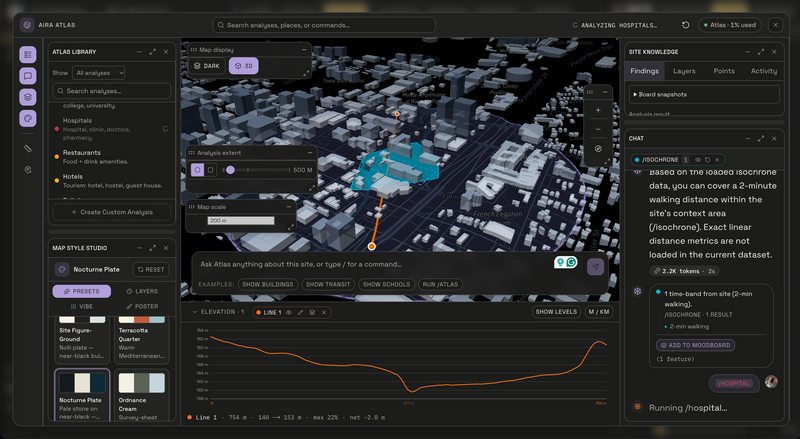
Task: Select the ruler measure tool in sidebar
Action: coord(28,149)
